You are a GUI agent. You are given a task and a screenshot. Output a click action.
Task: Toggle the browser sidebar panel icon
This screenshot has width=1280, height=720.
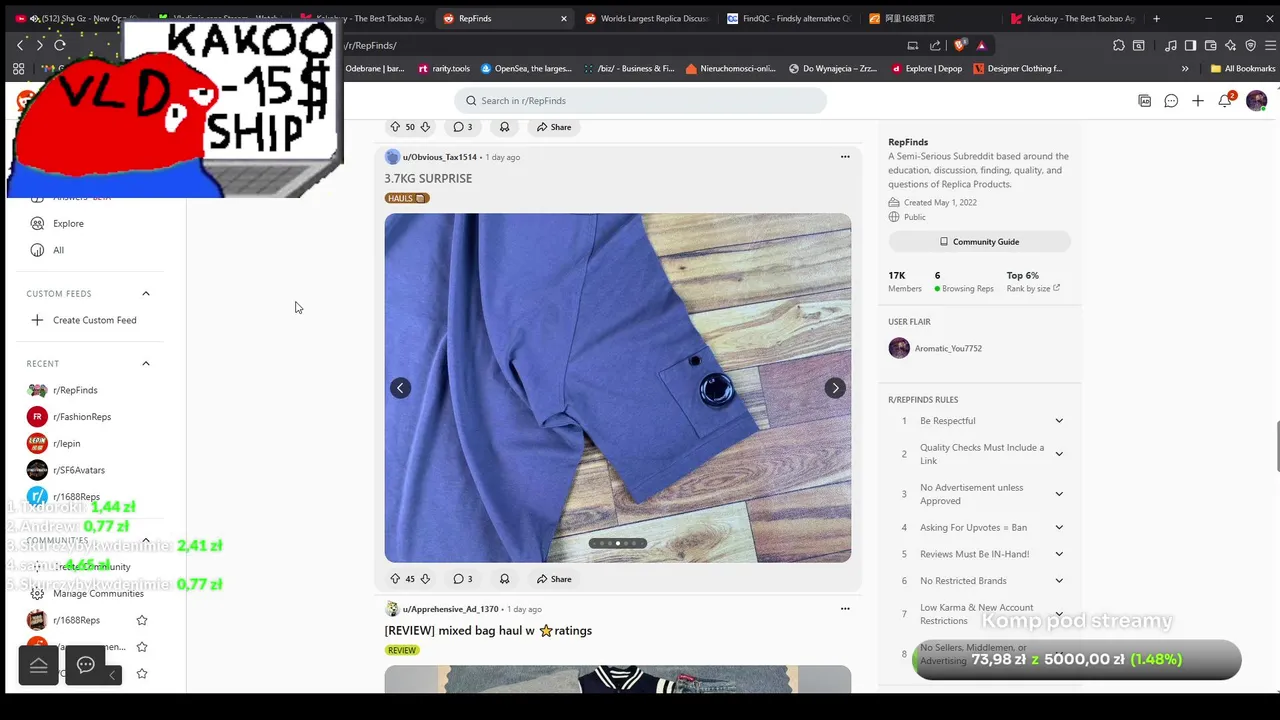coord(1190,45)
